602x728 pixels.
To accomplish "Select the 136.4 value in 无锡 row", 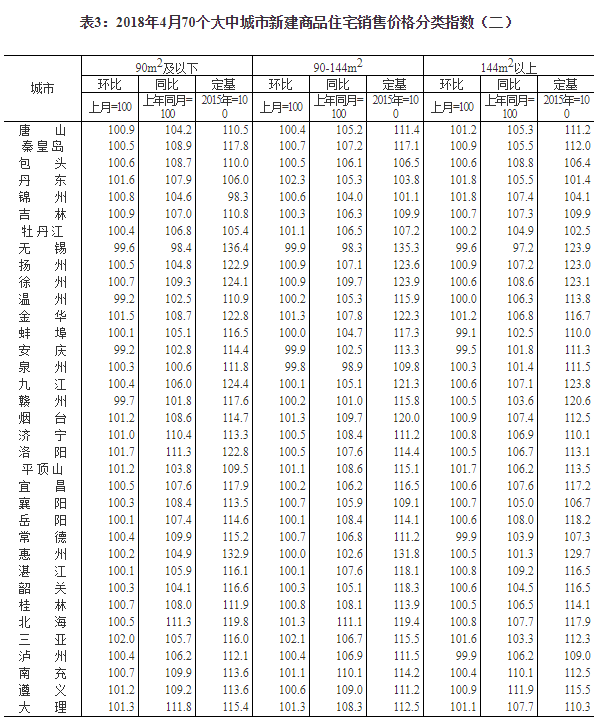I will tap(234, 247).
